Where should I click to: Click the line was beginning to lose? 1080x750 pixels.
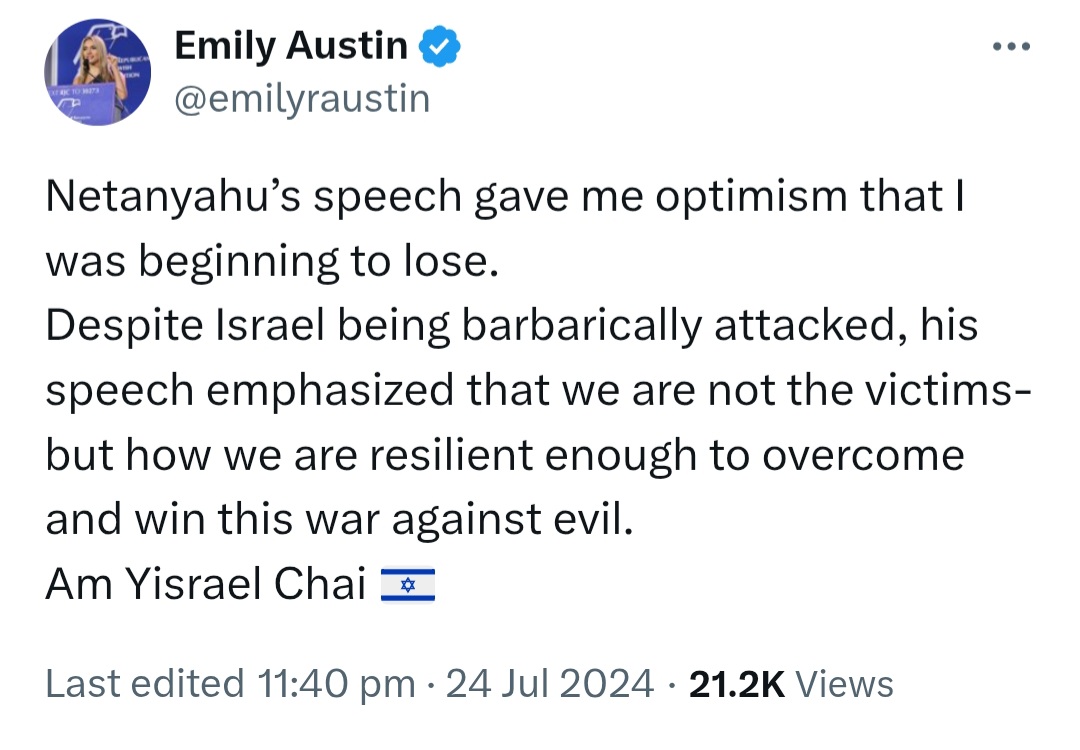coord(271,262)
